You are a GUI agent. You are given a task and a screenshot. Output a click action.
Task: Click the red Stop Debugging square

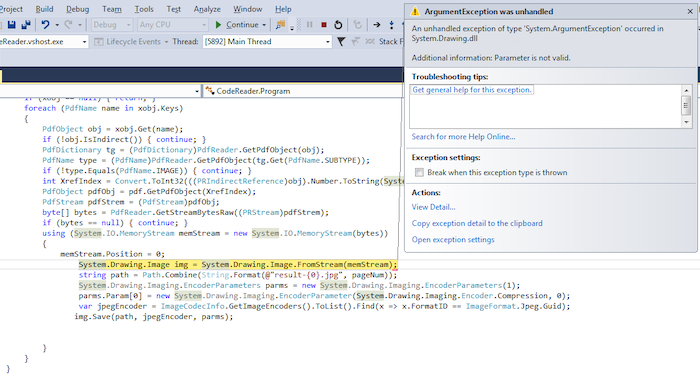click(x=324, y=25)
